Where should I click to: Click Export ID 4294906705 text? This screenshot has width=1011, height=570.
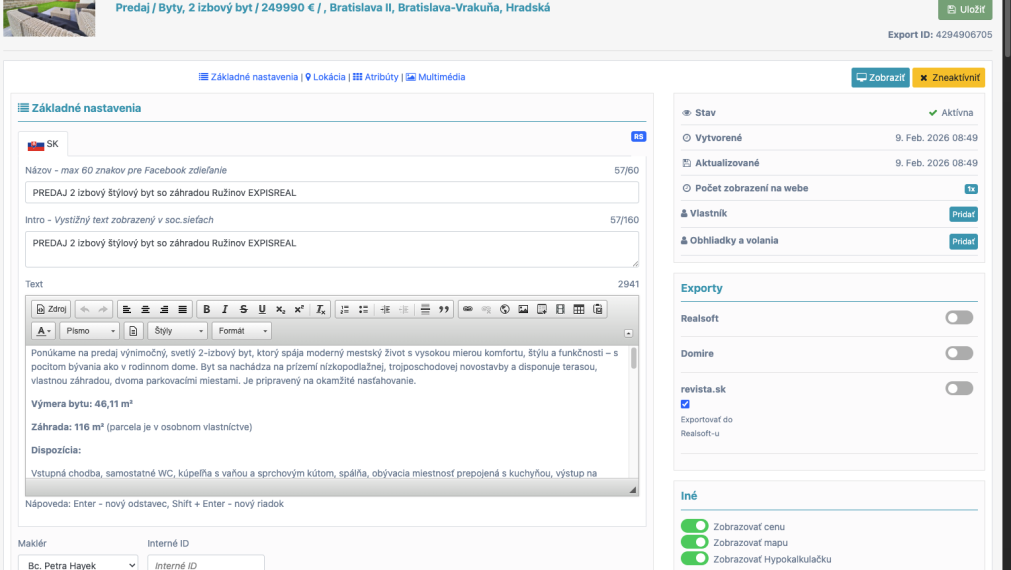940,35
